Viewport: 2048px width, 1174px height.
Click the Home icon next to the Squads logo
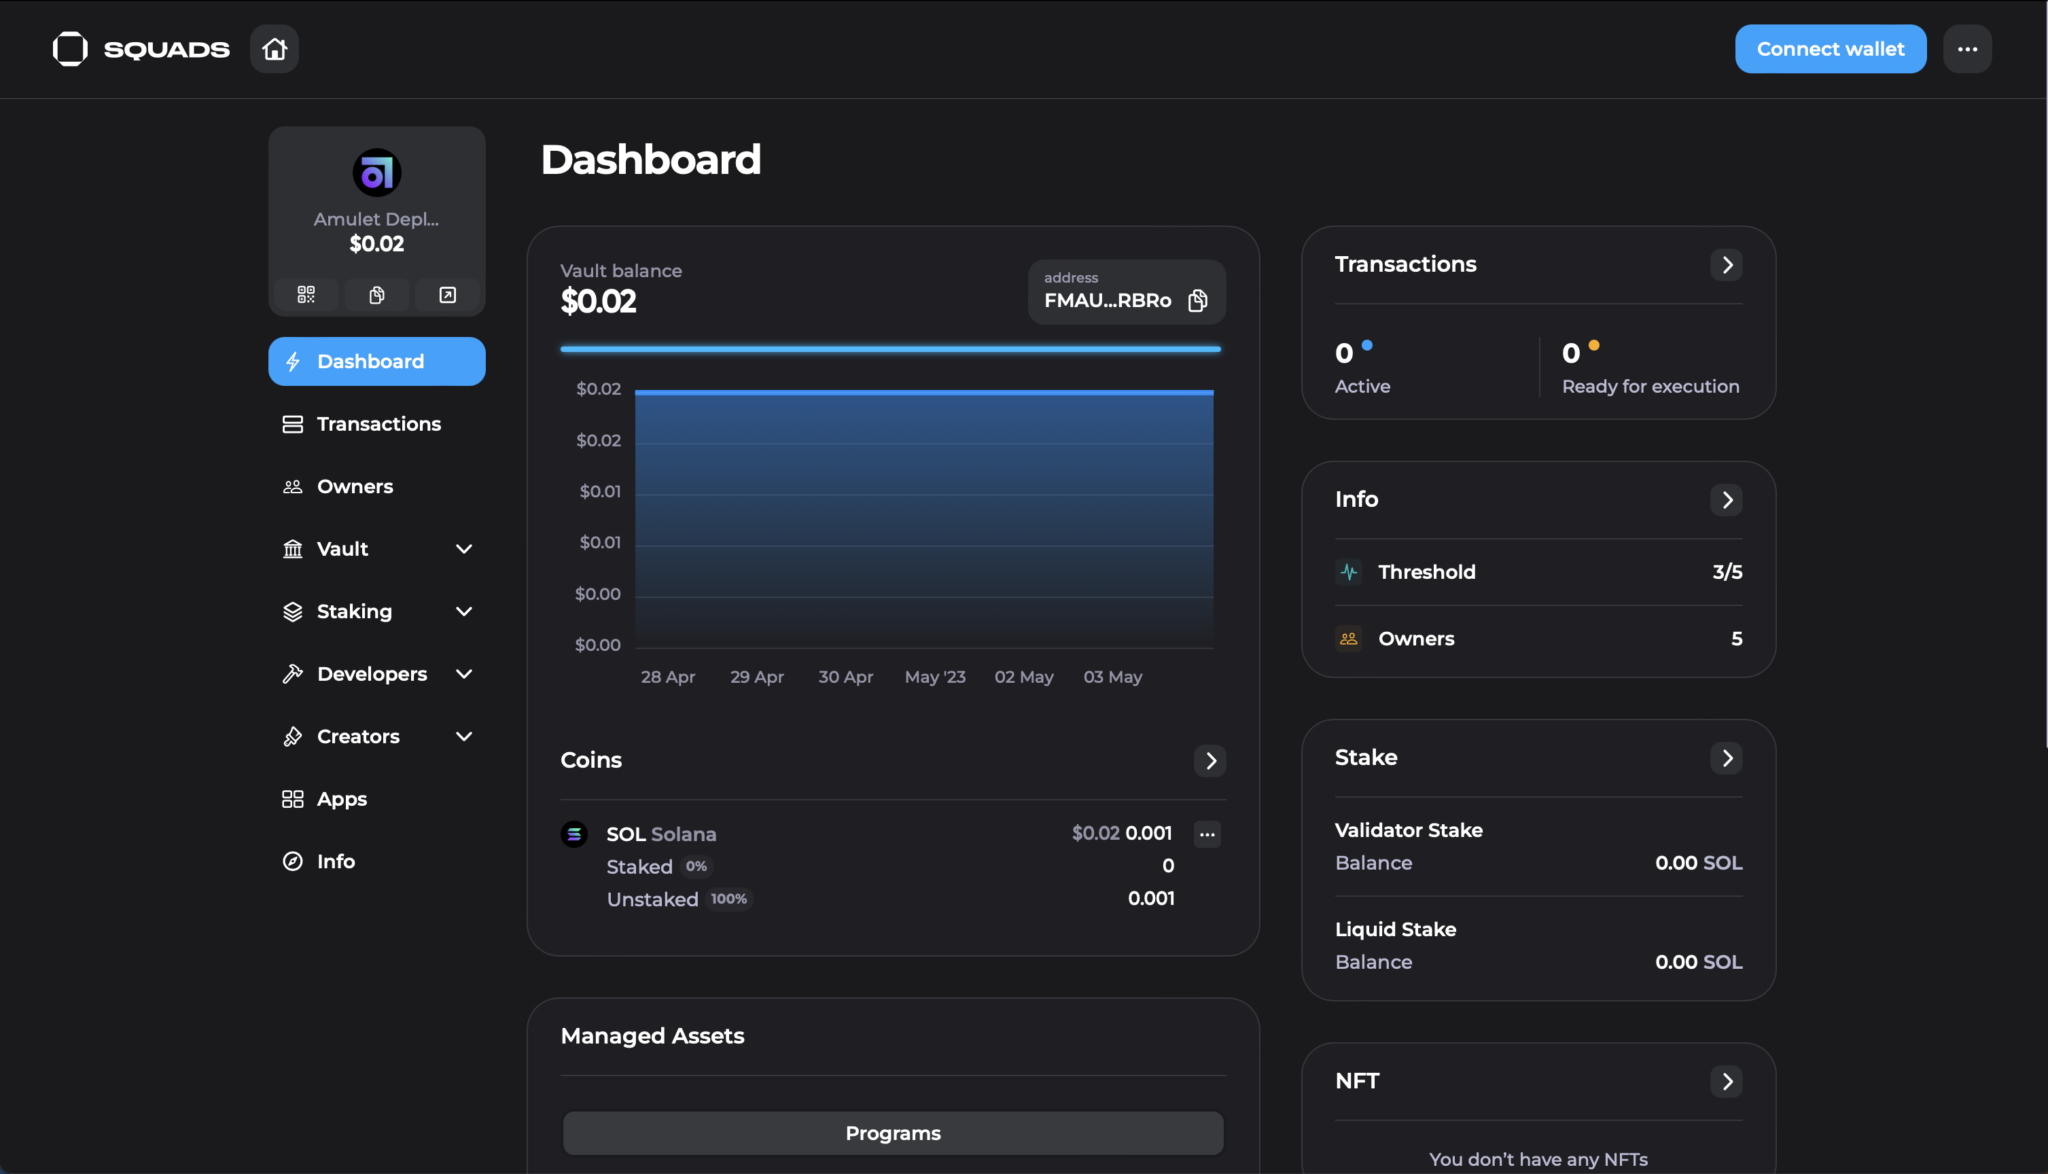273,48
